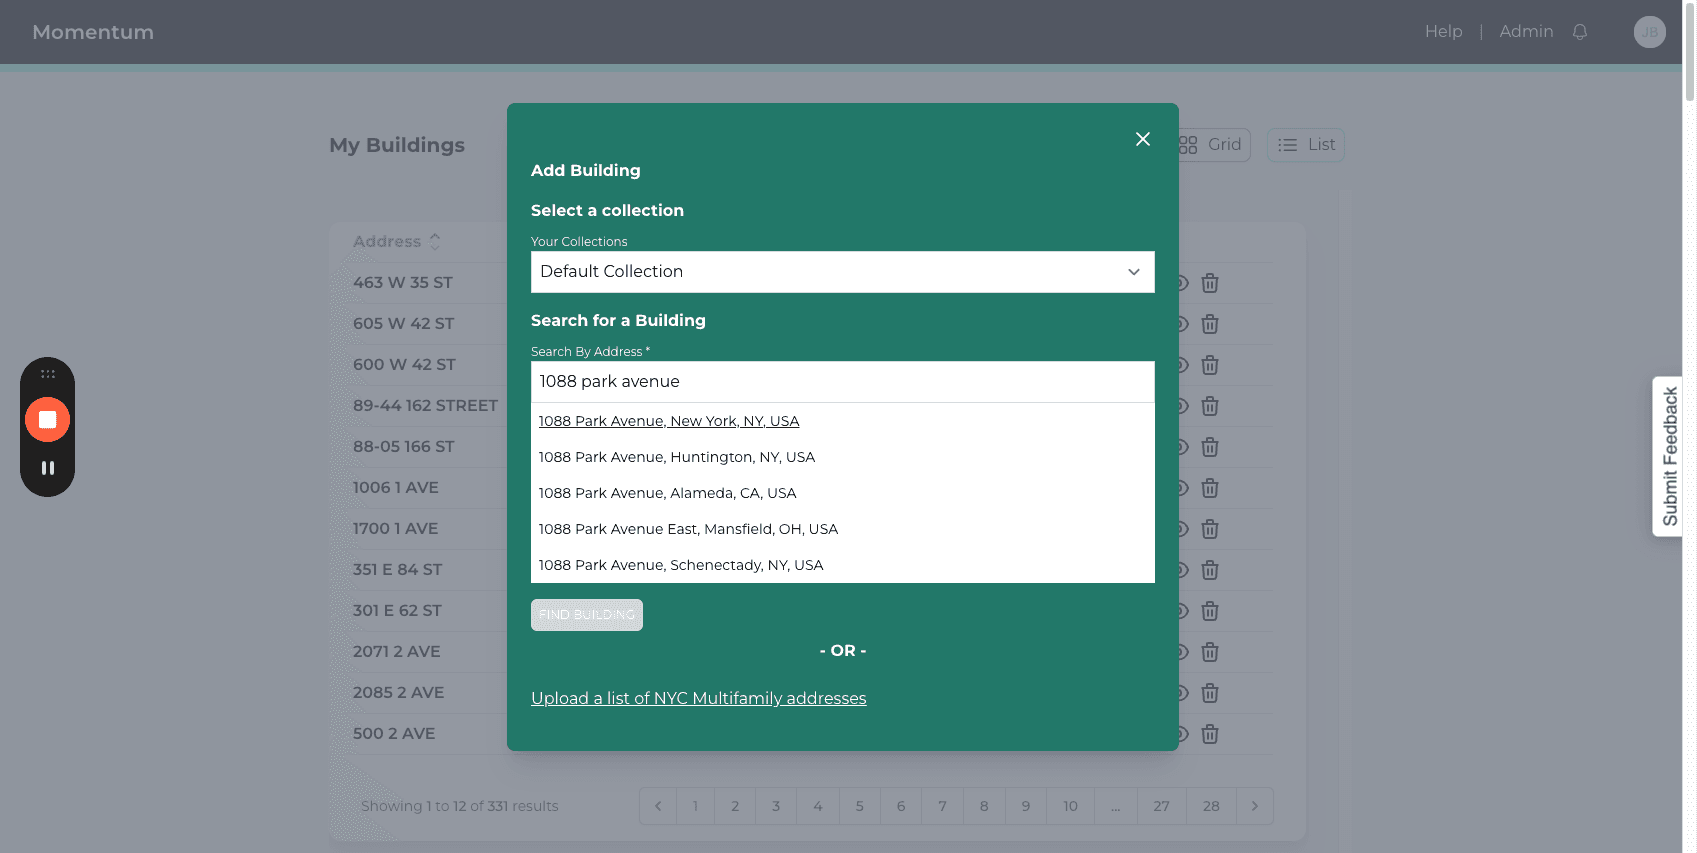Open the Help link
1697x853 pixels.
coord(1443,32)
